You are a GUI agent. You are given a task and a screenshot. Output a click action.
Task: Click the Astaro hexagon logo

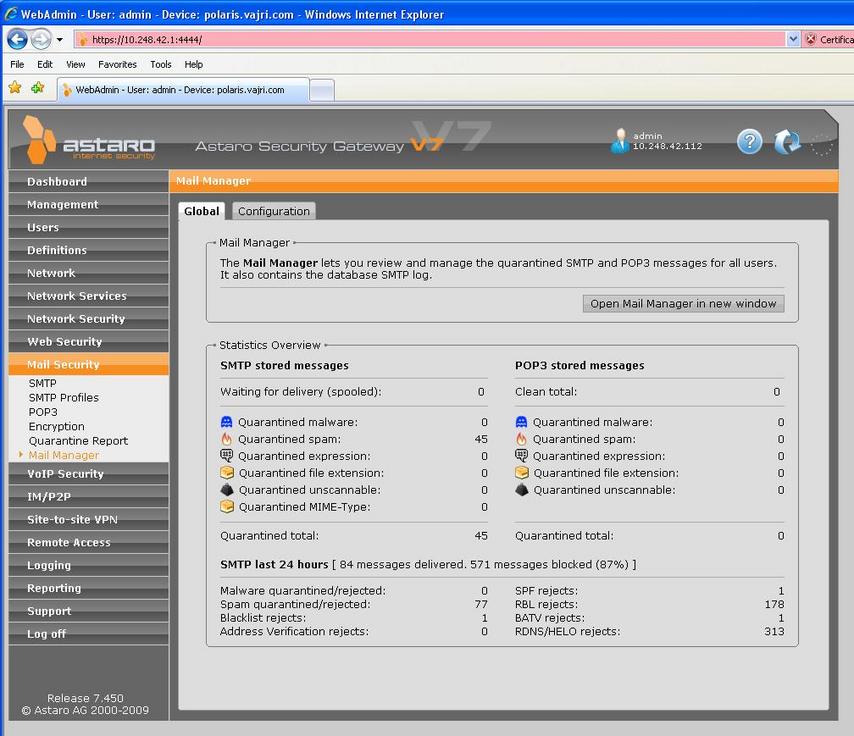pos(39,139)
